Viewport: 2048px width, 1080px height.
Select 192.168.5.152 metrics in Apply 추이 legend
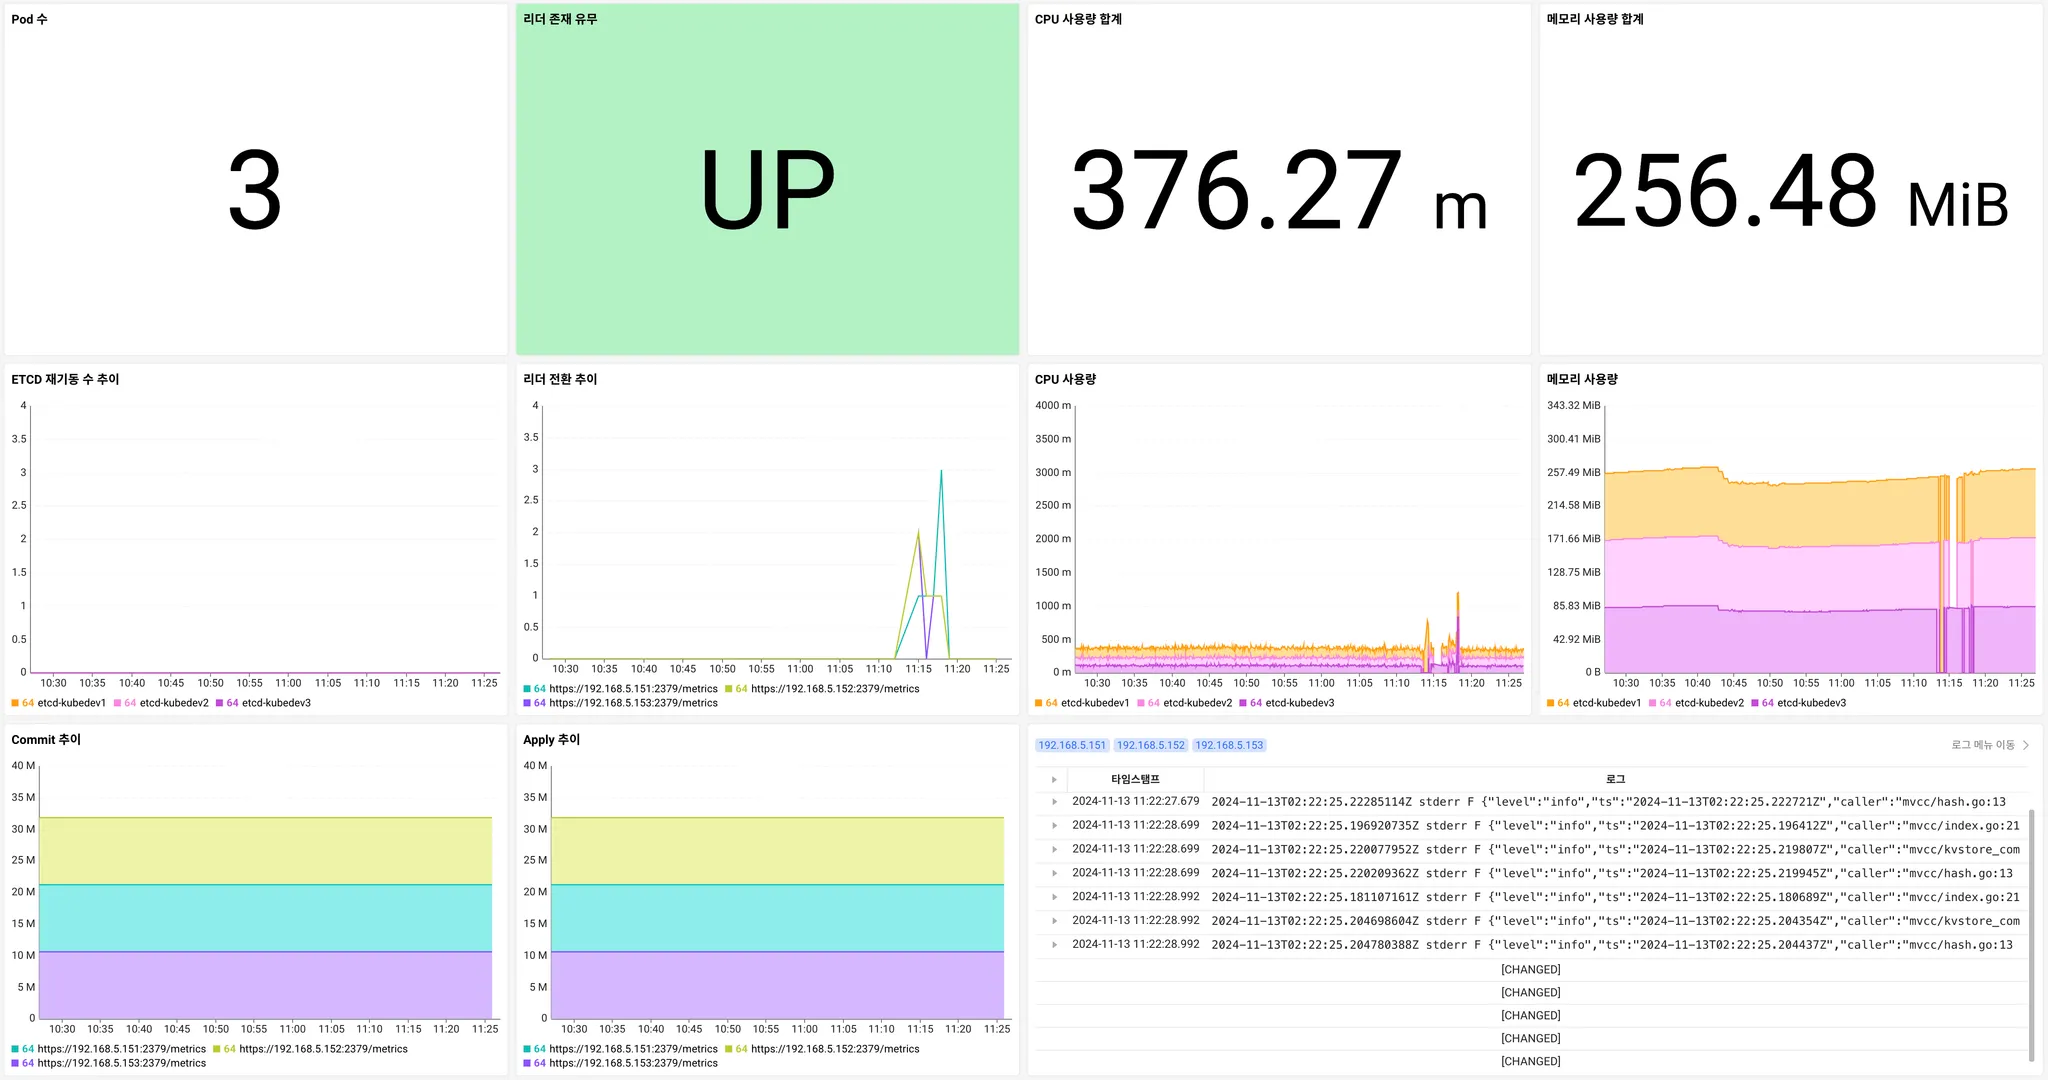click(822, 1049)
